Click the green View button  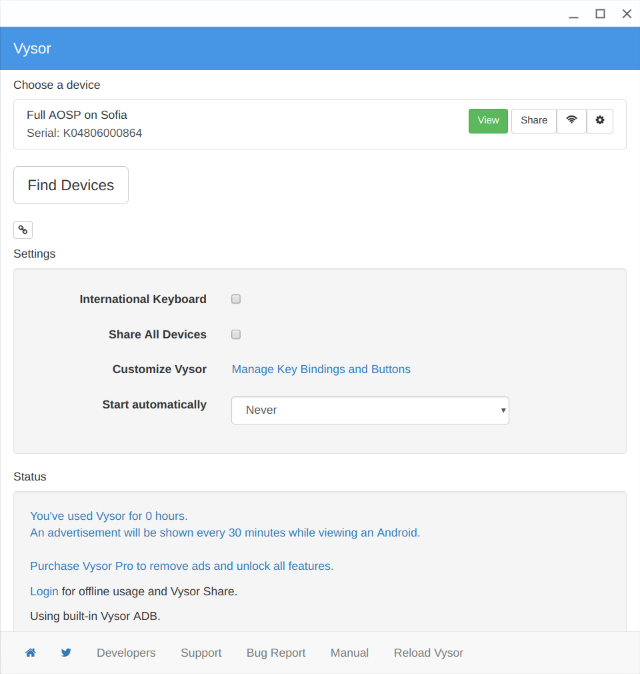click(488, 121)
